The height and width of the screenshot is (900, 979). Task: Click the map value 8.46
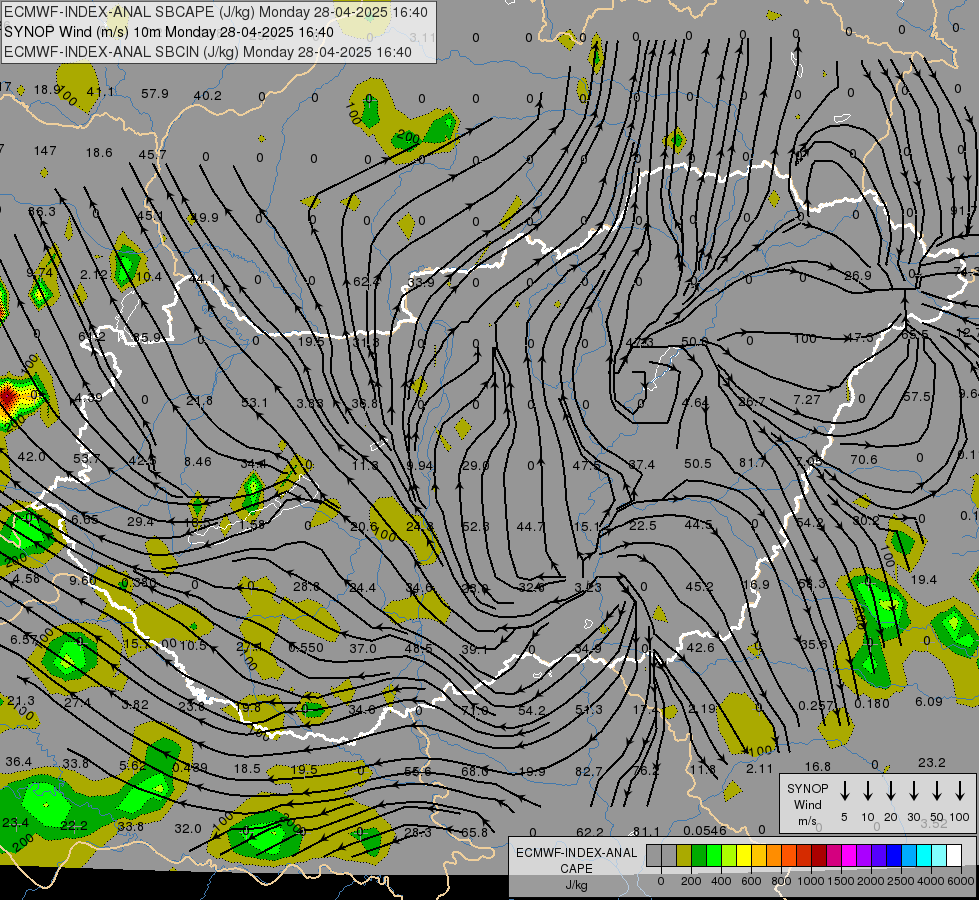pyautogui.click(x=198, y=462)
